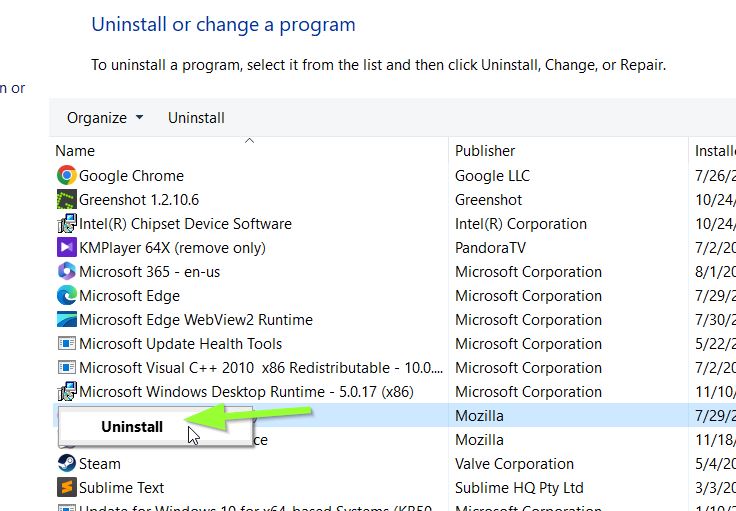Click the Google Chrome icon

pyautogui.click(x=67, y=175)
